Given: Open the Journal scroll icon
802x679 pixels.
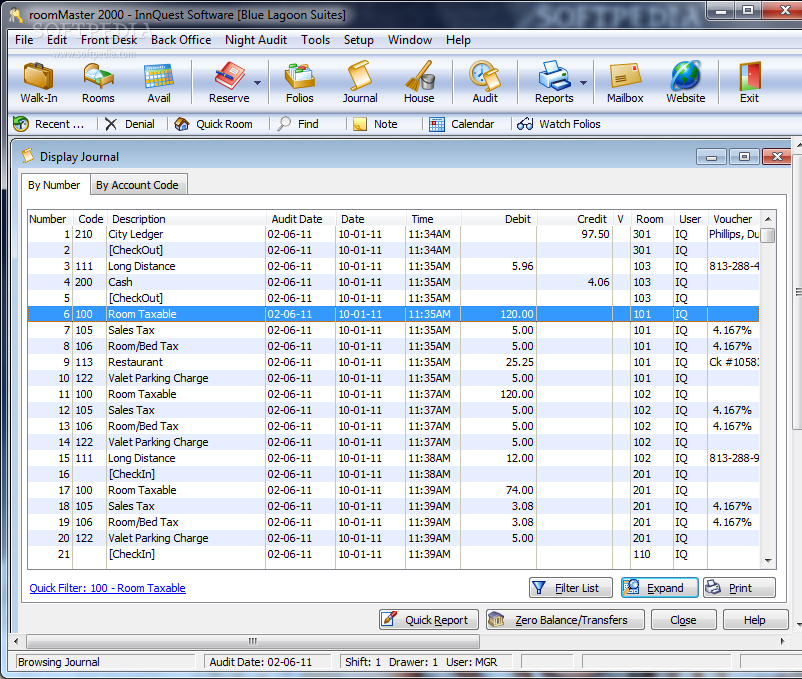Looking at the screenshot, I should (x=360, y=83).
